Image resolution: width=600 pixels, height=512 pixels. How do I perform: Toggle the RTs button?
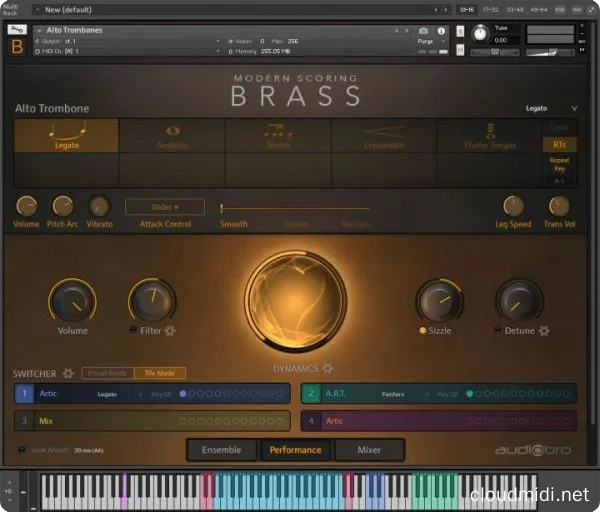pos(559,145)
